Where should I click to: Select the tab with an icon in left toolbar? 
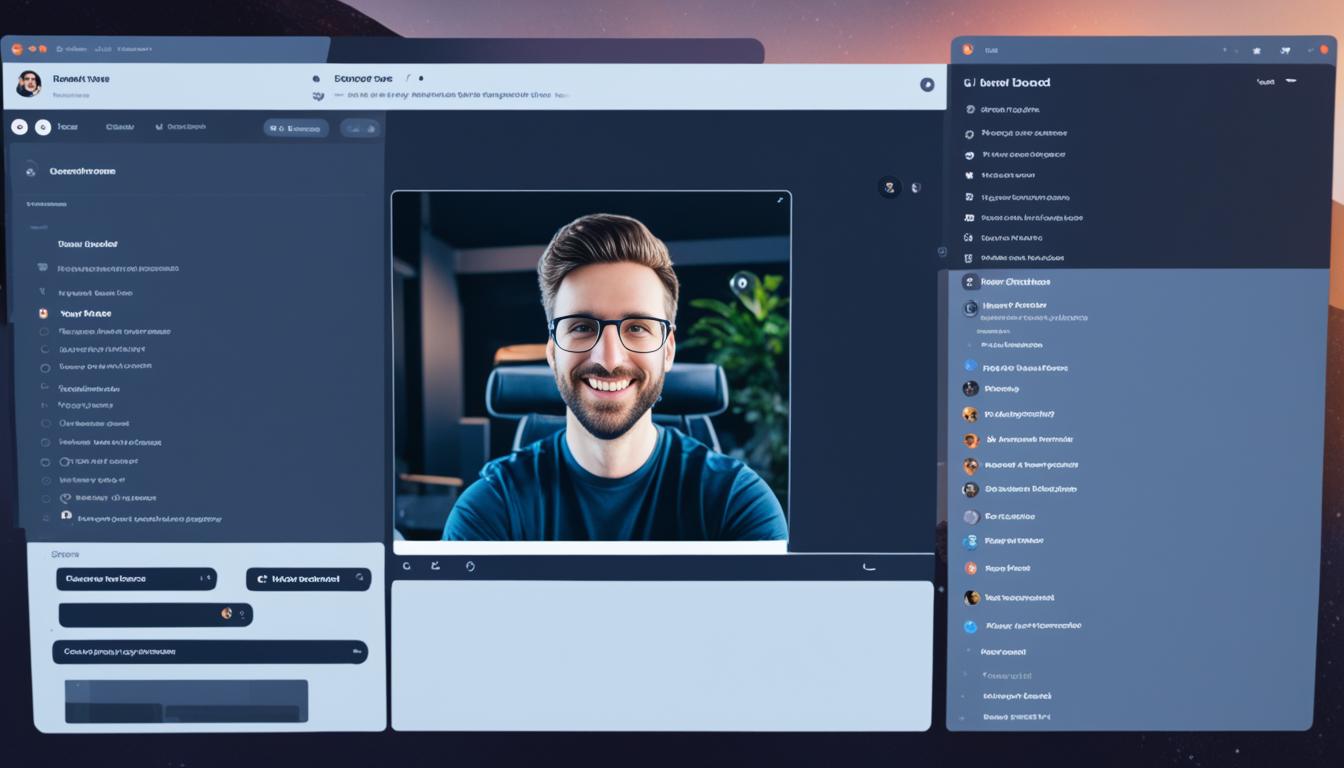[180, 127]
